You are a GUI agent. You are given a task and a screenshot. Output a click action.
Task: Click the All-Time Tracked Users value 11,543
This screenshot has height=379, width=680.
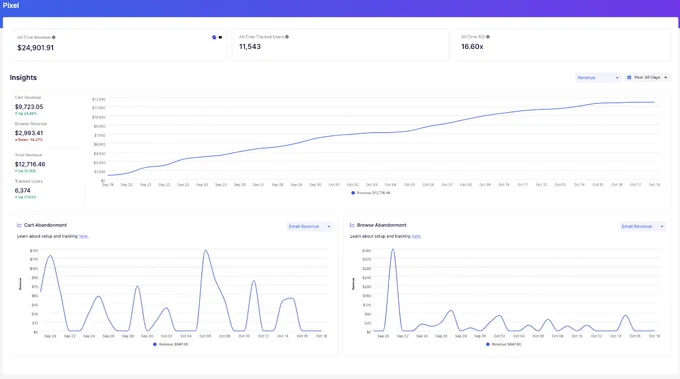[250, 46]
